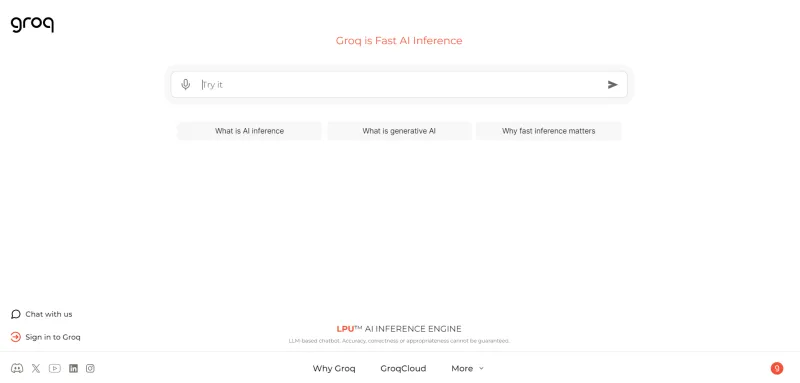Click the "LPU AI INFERENCE ENGINE" text
This screenshot has height=383, width=800.
pos(399,329)
